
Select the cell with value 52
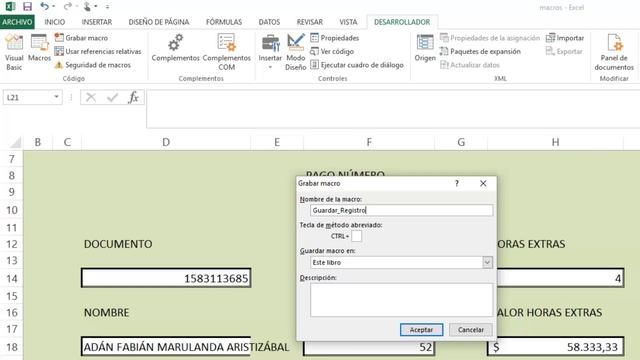[369, 348]
